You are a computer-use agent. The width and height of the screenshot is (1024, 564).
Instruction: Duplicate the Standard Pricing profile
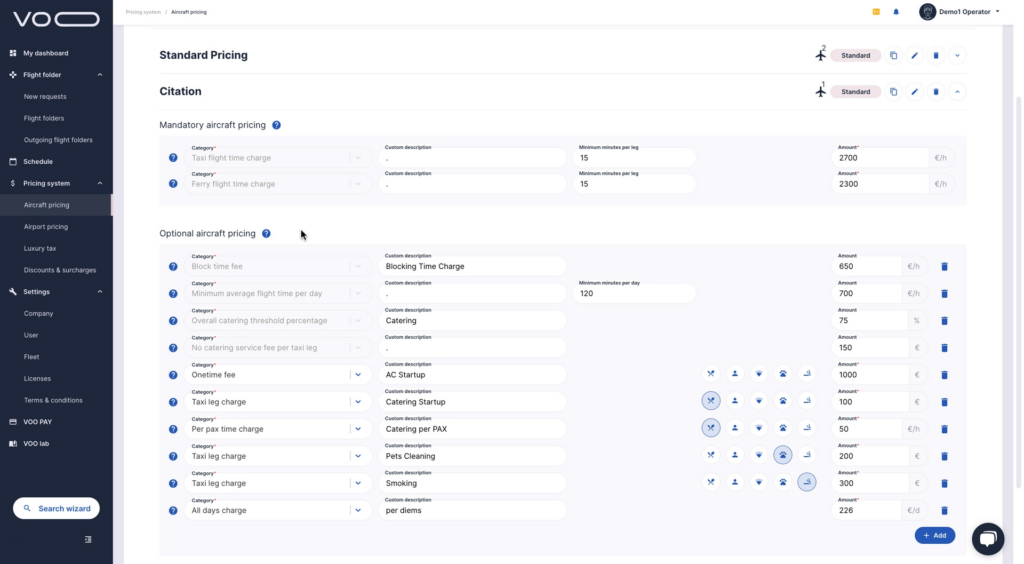coord(894,56)
